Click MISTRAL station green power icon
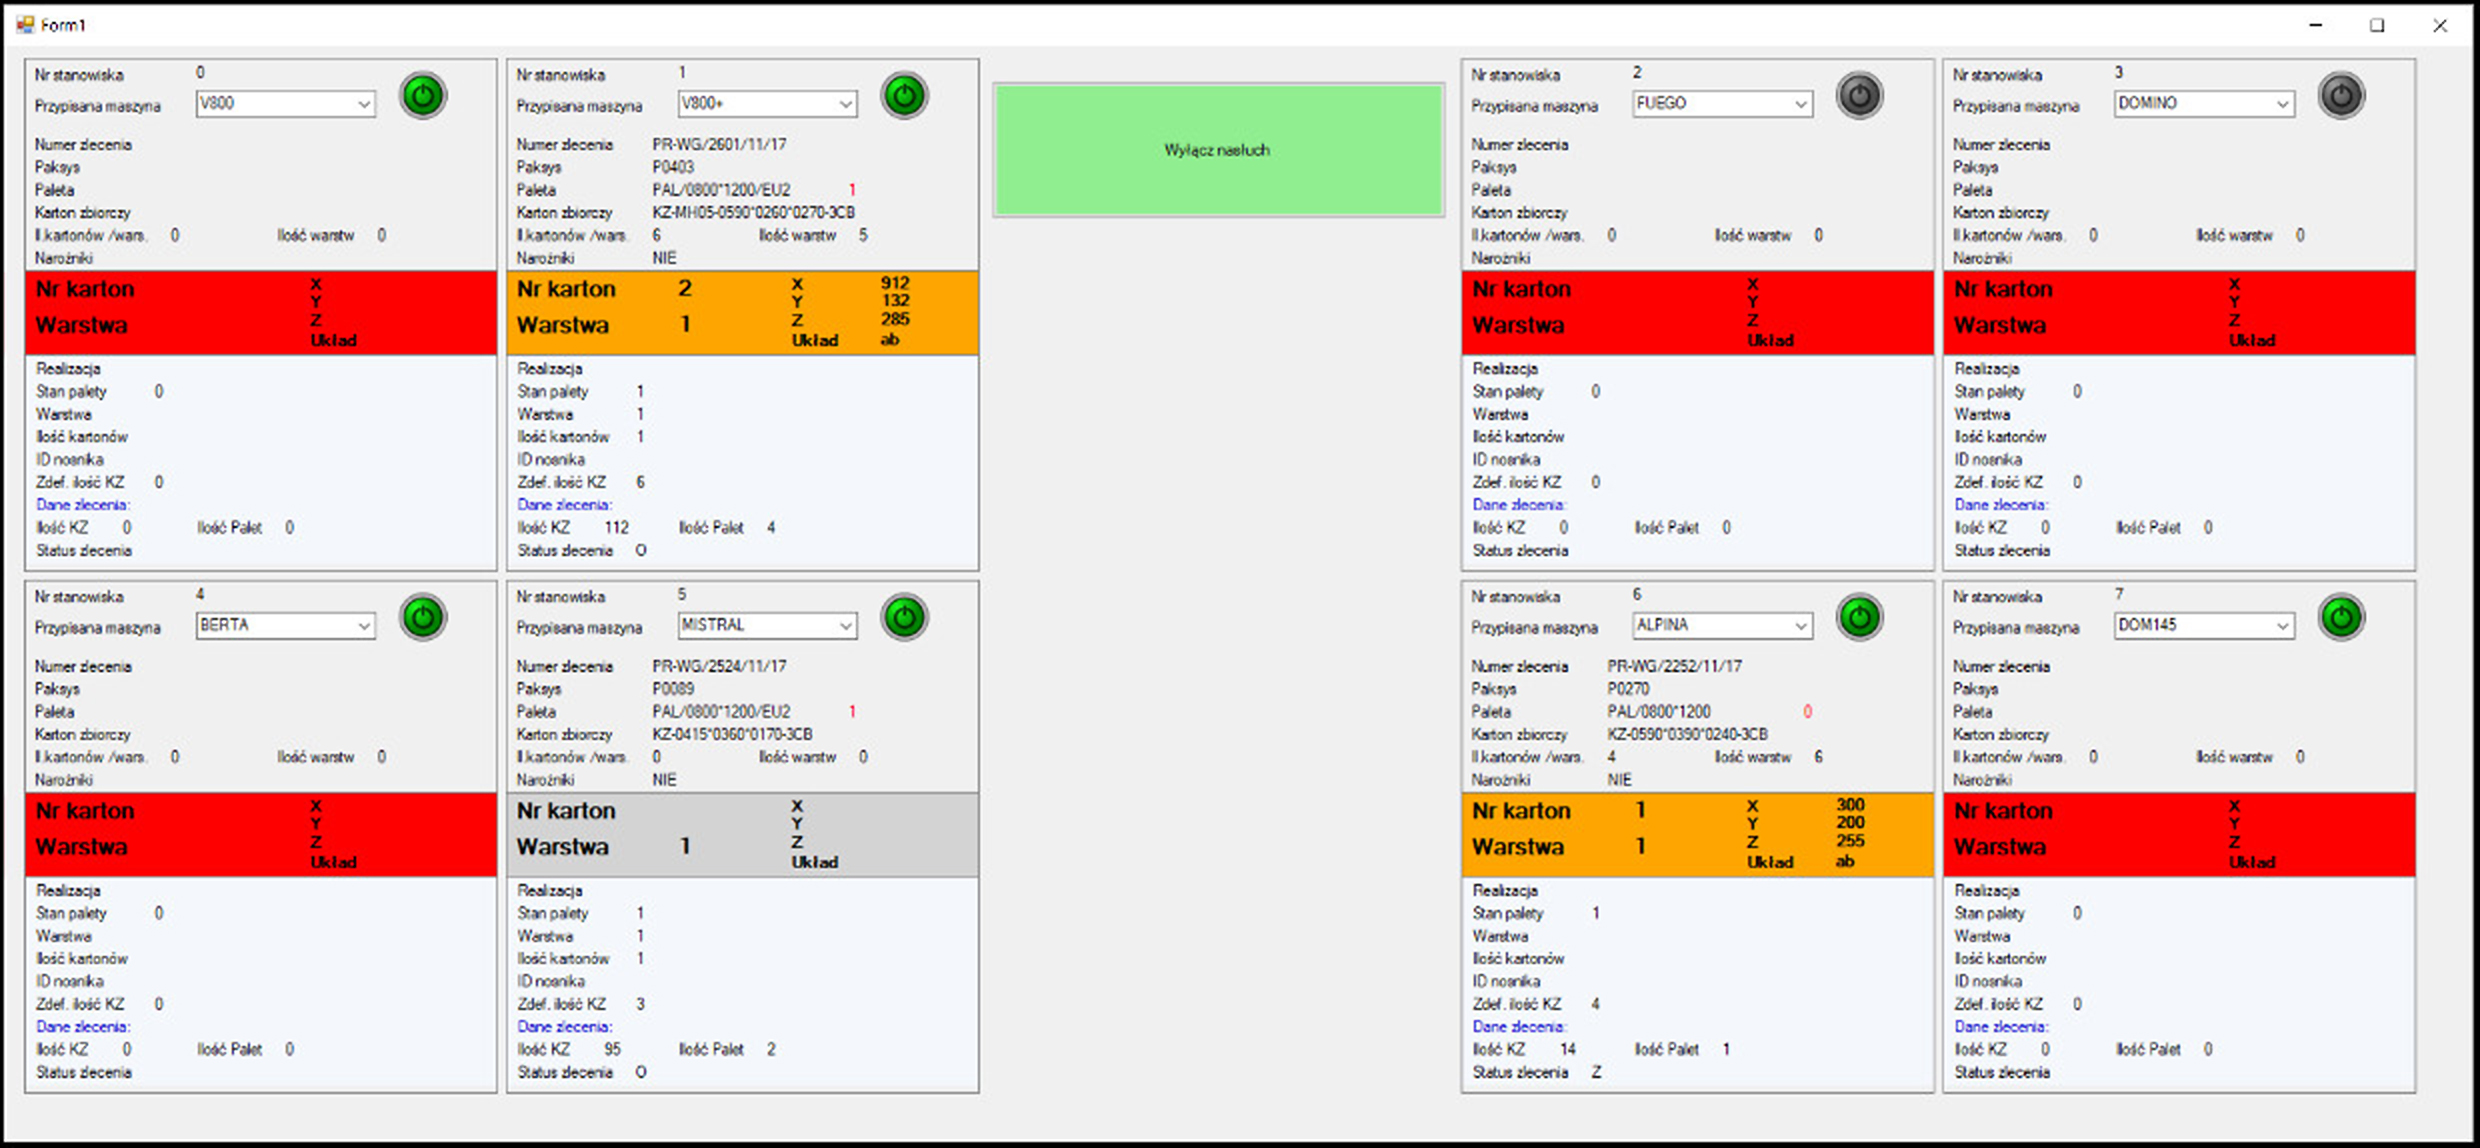The width and height of the screenshot is (2480, 1148). pos(904,618)
